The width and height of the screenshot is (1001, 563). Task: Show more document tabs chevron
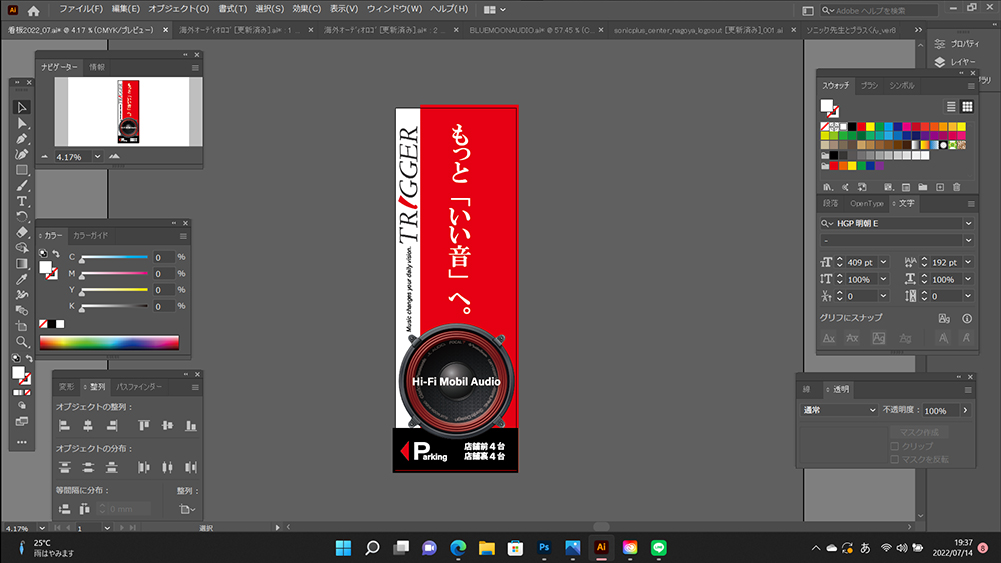918,30
